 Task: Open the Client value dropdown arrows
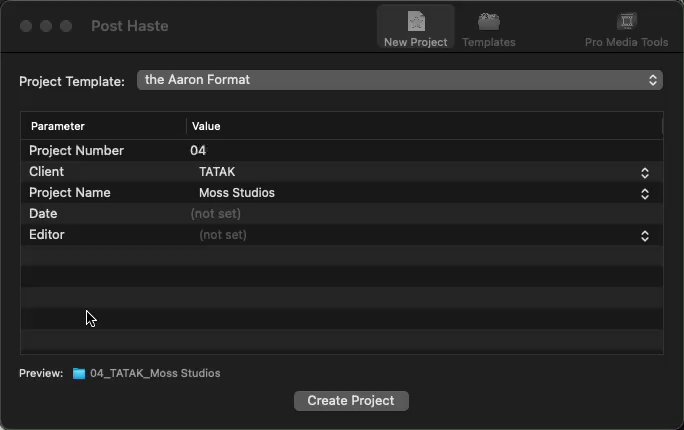coord(645,172)
